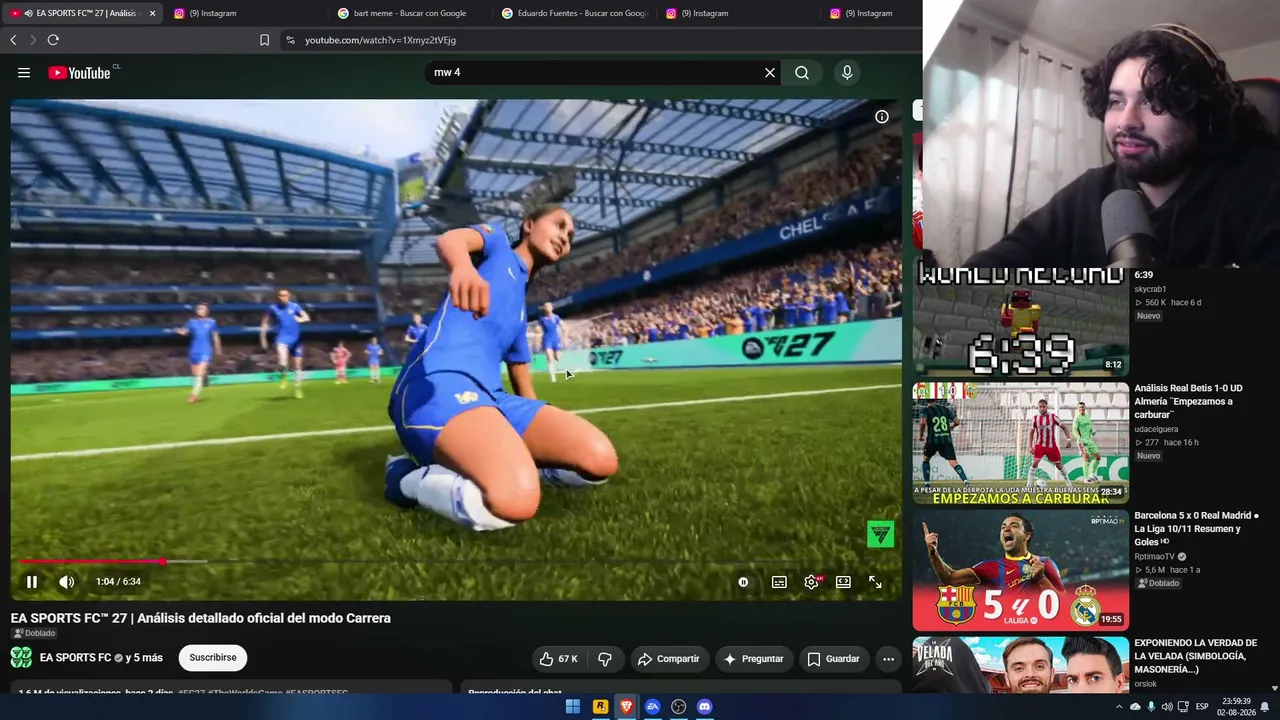This screenshot has width=1280, height=720.
Task: Open 'Barcelona 5 x 0 Real Madrid' video title
Action: coord(1196,529)
